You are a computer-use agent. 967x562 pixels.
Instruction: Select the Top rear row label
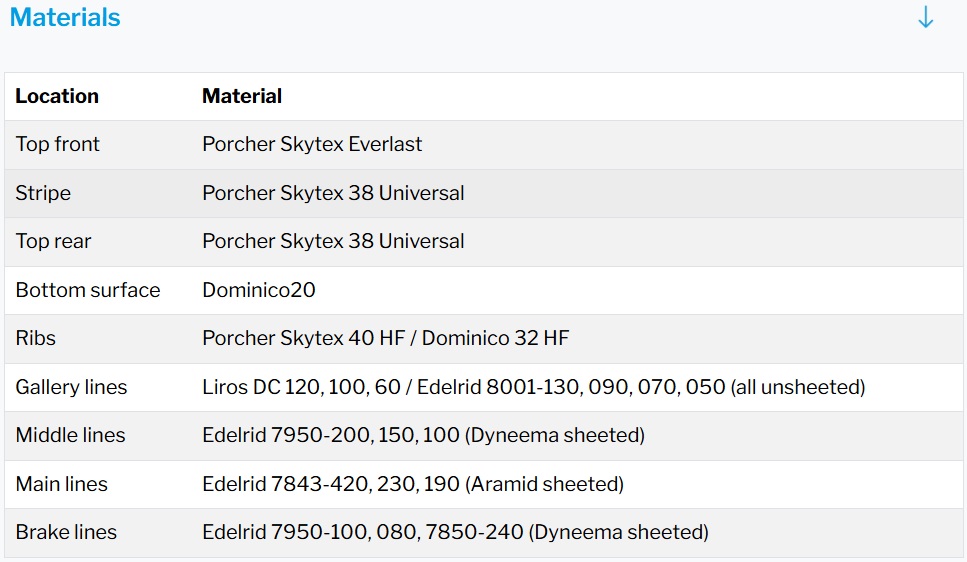tap(54, 241)
